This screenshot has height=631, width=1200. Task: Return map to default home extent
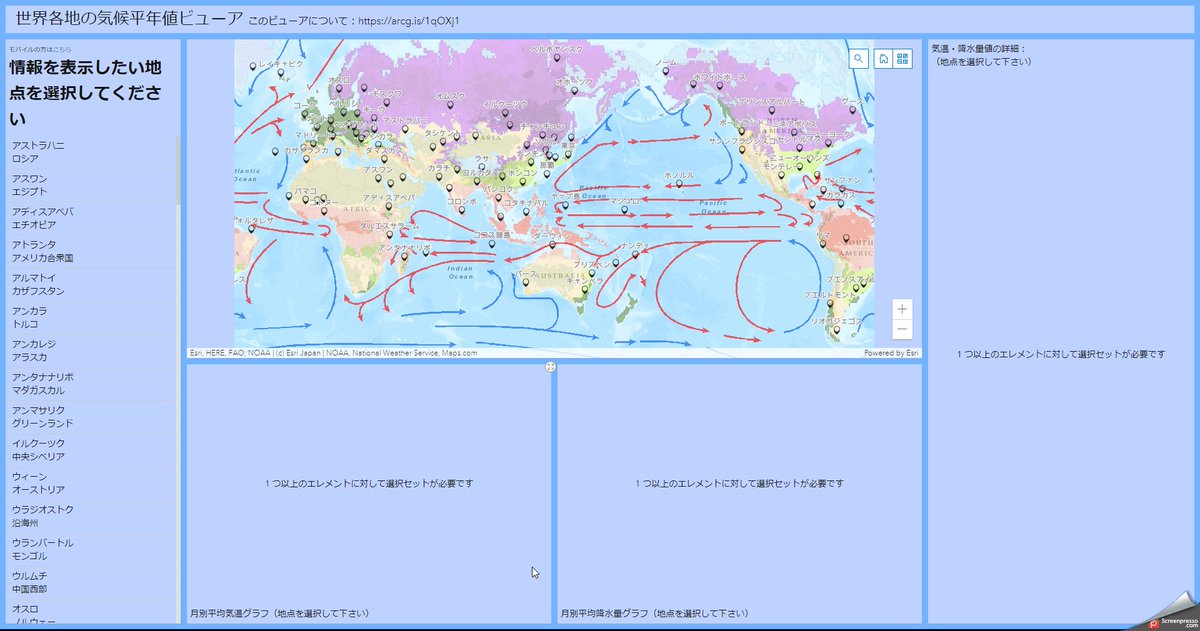(883, 59)
